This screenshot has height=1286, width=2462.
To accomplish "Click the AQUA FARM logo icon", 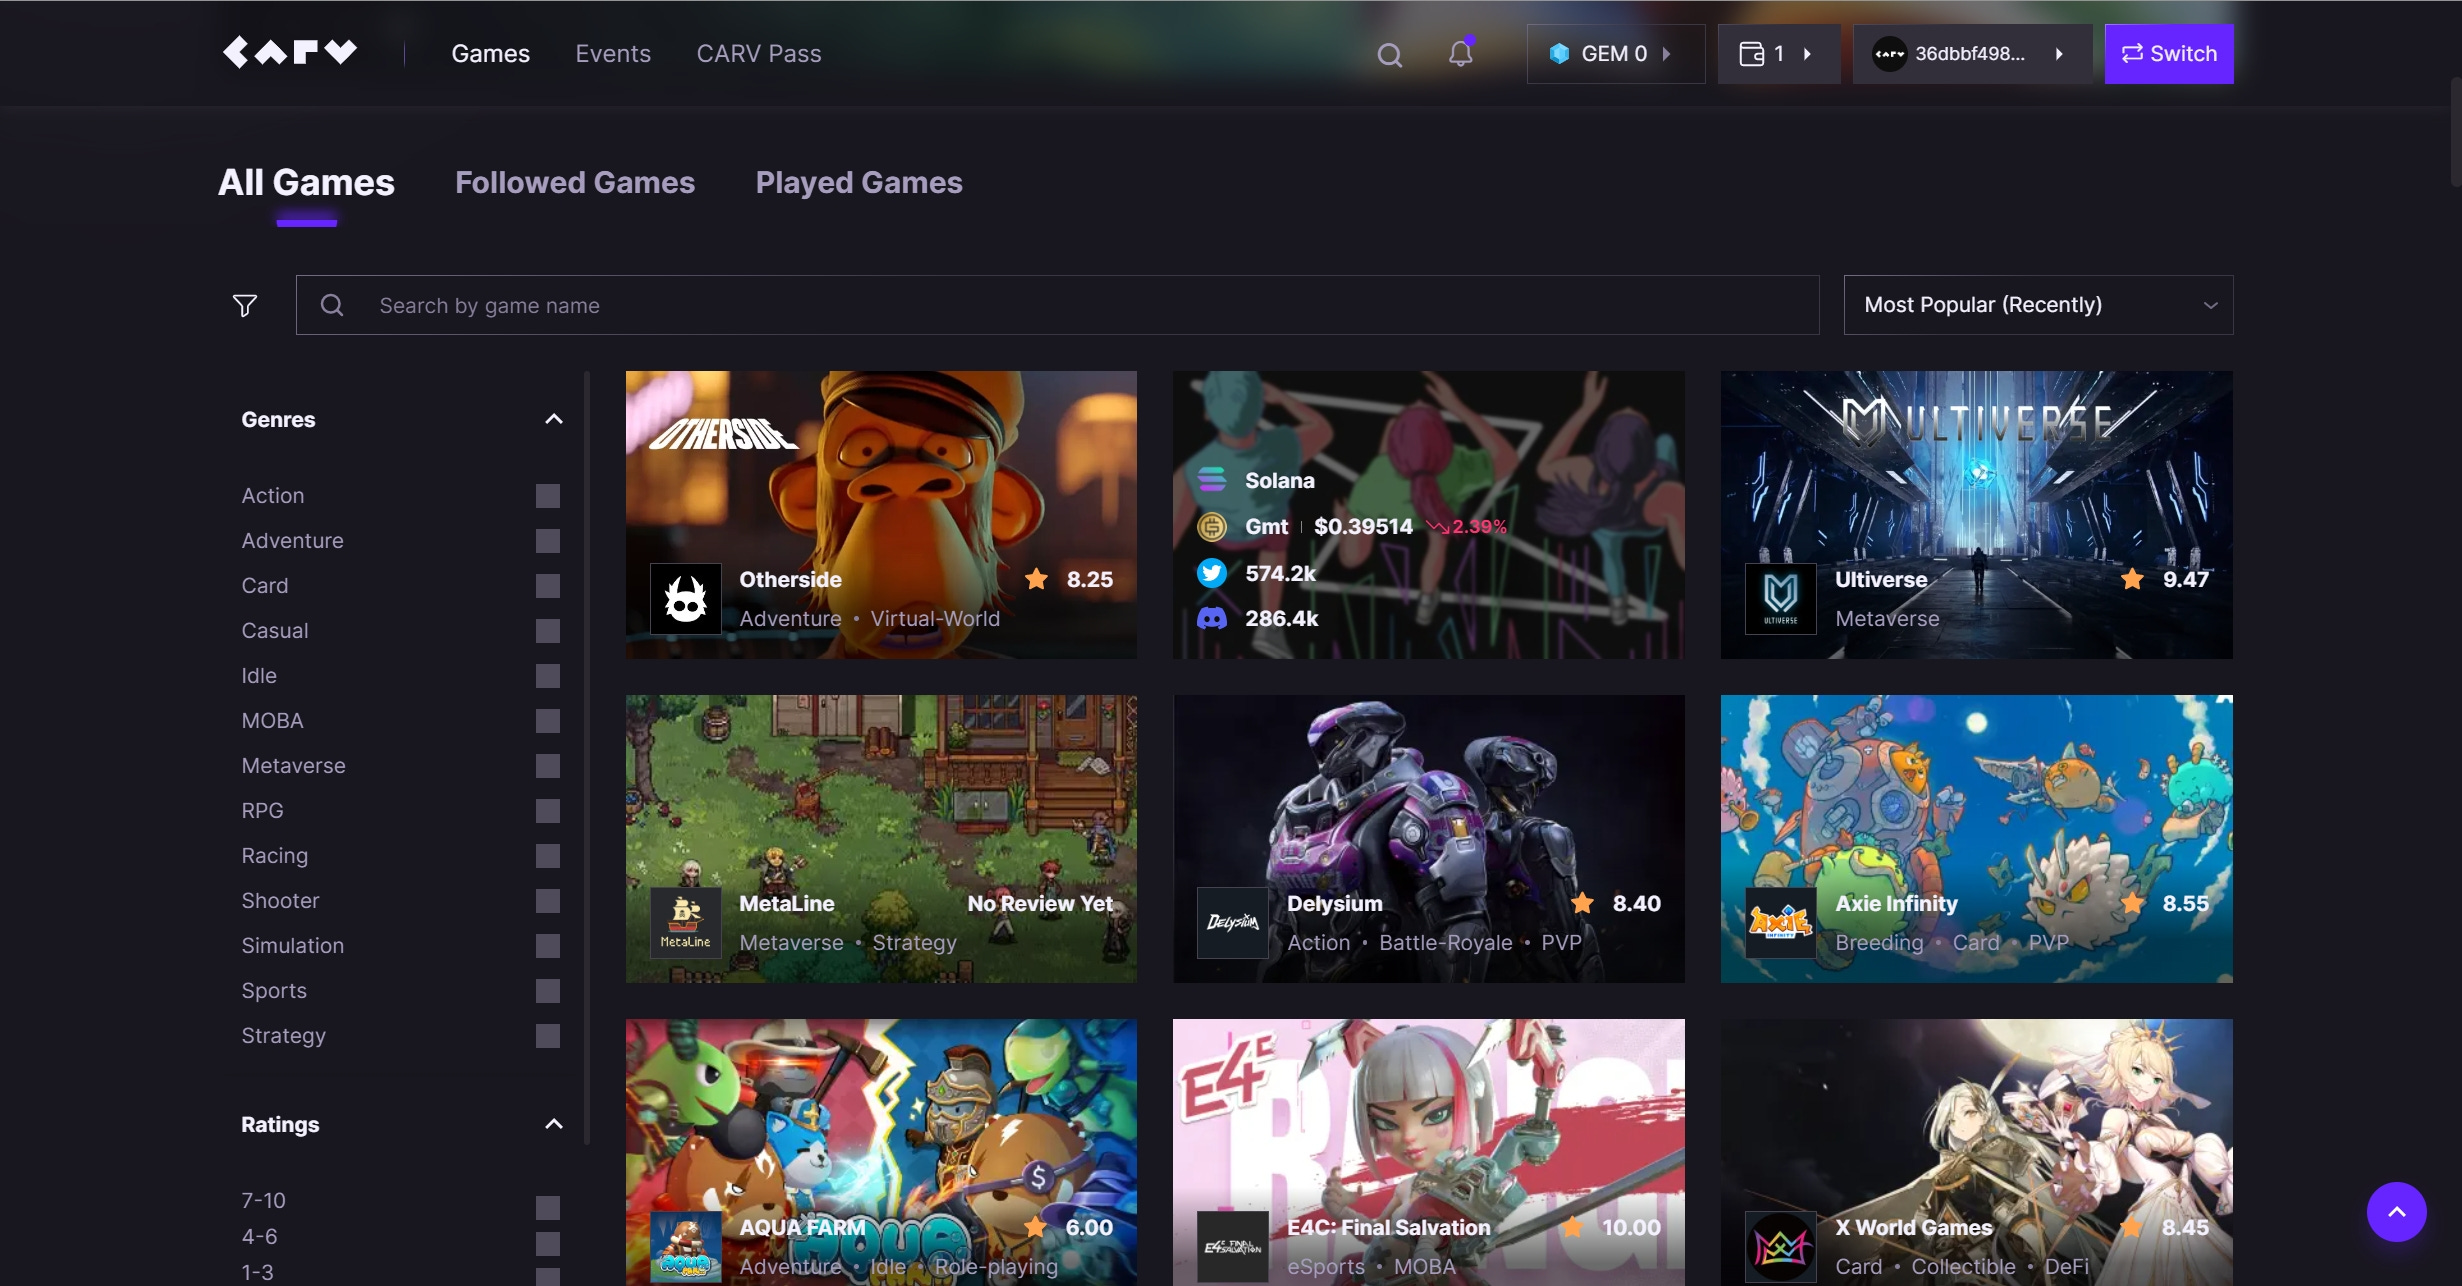I will pyautogui.click(x=685, y=1246).
